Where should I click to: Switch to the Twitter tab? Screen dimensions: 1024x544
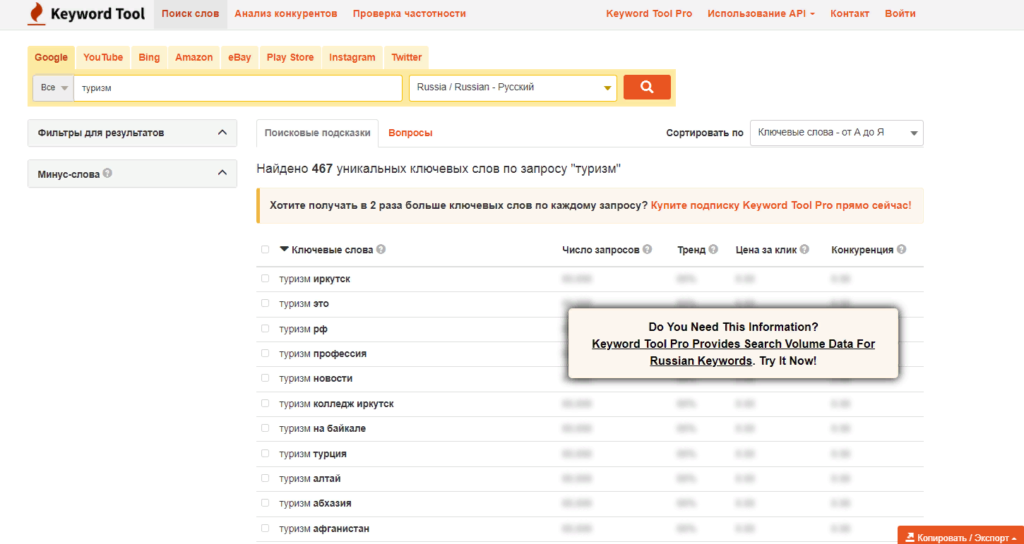[406, 57]
